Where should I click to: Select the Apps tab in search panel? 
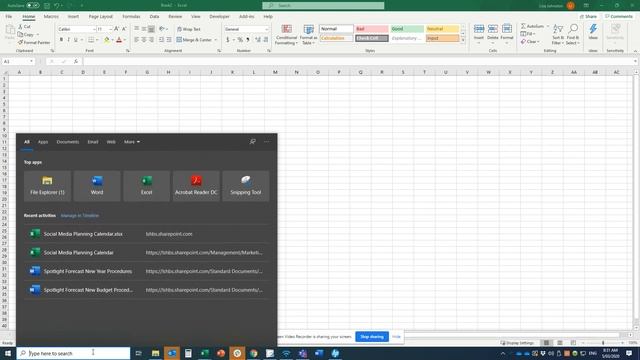(43, 142)
